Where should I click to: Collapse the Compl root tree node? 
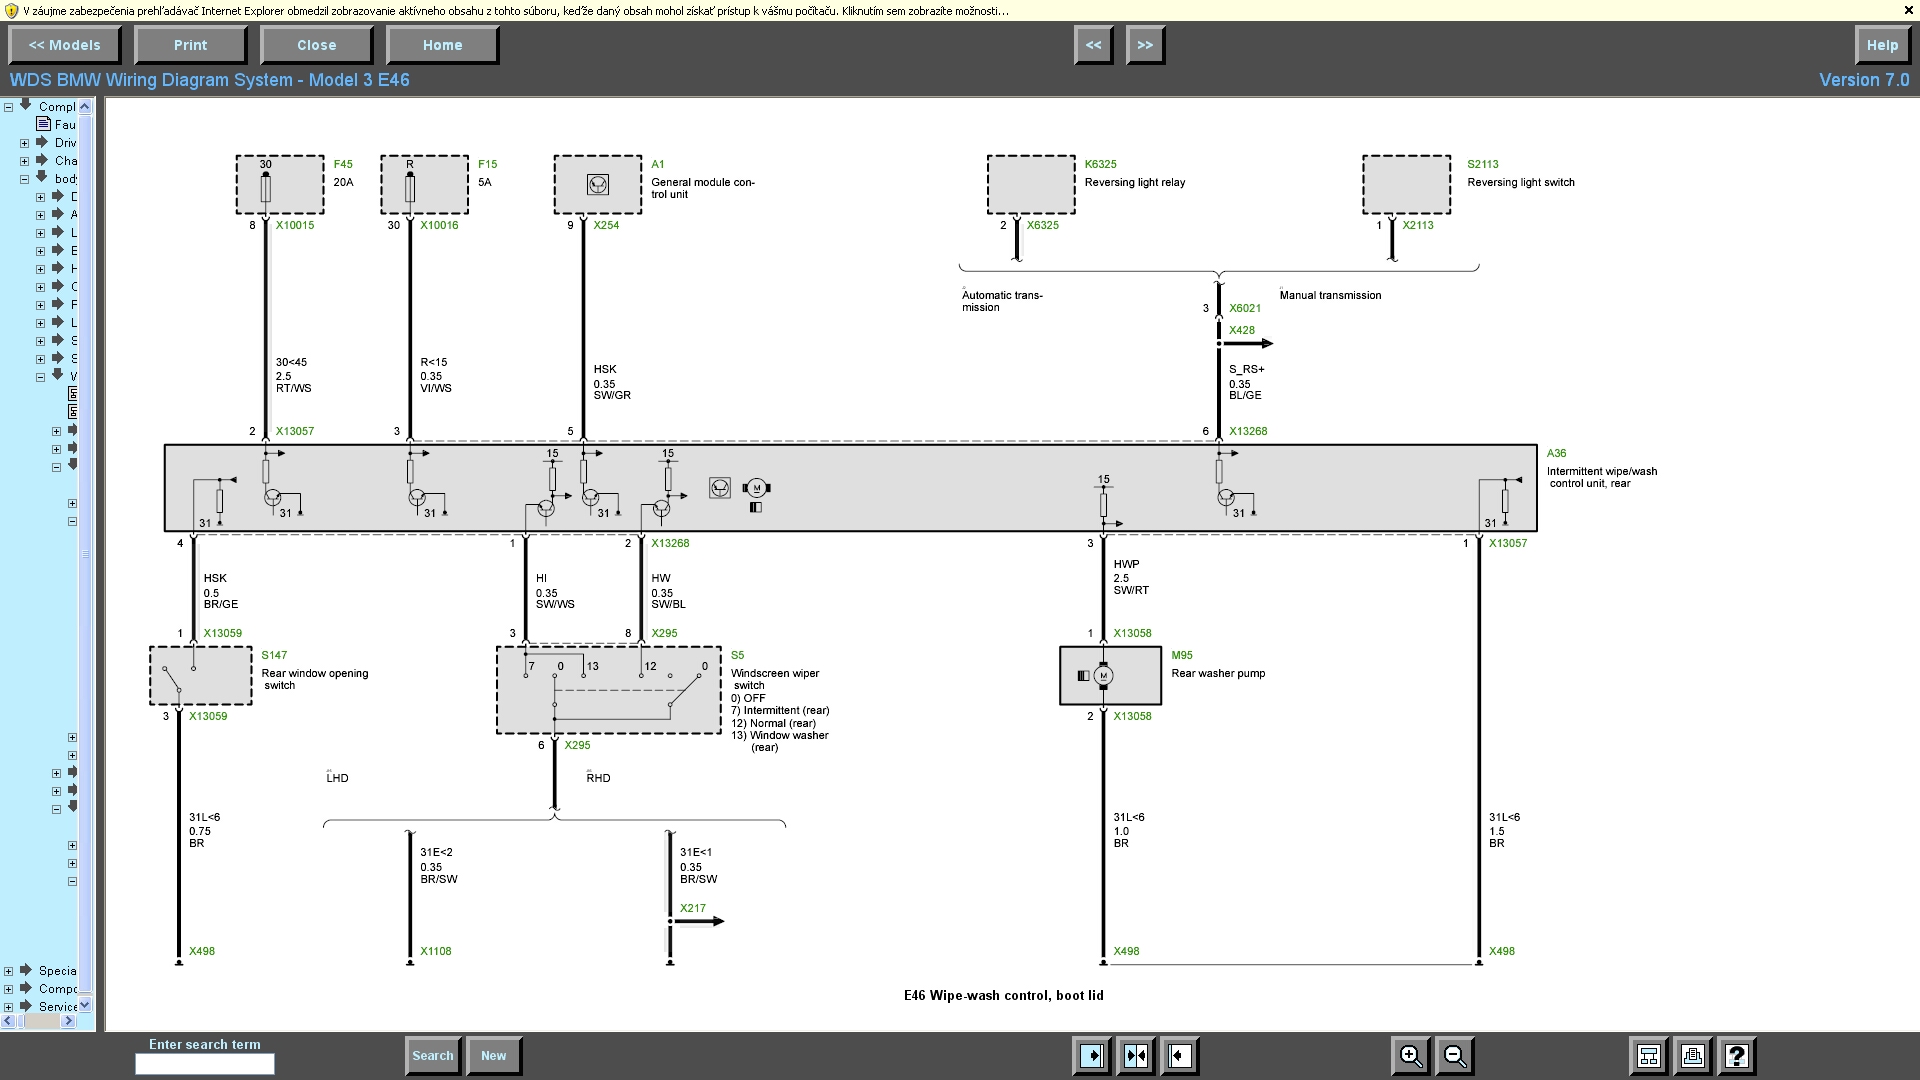8,107
